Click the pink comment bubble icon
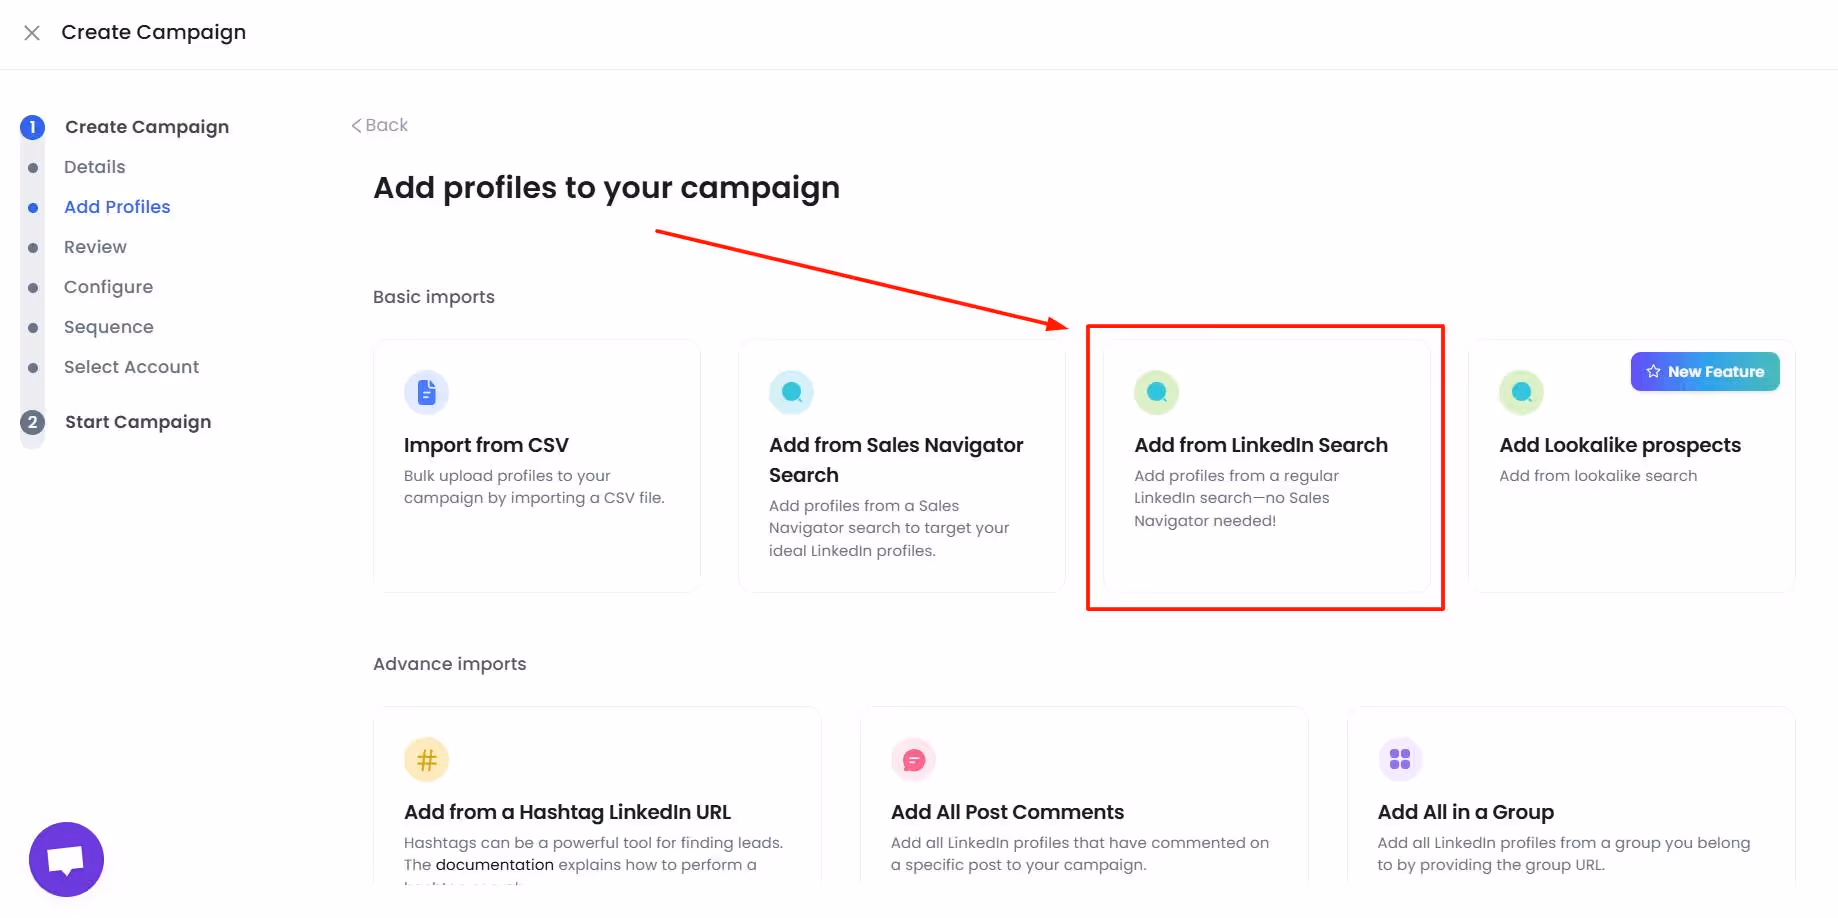The width and height of the screenshot is (1838, 918). pos(912,759)
